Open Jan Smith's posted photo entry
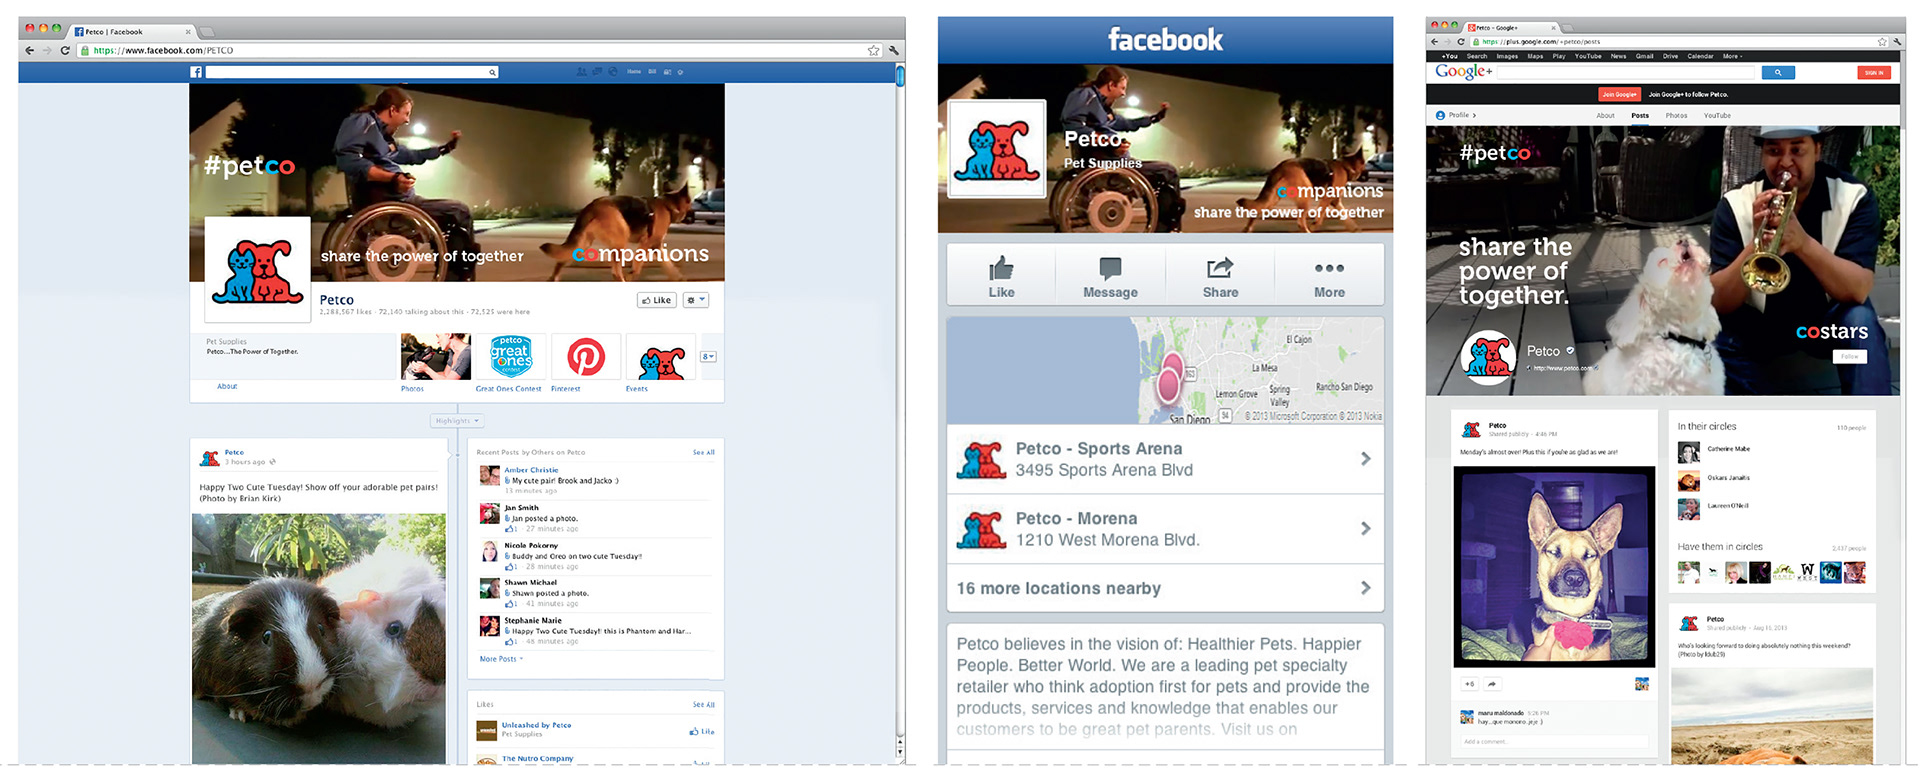The image size is (1920, 781). click(596, 518)
